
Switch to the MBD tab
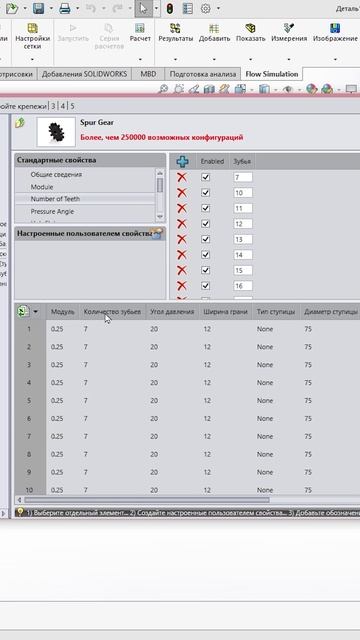coord(148,74)
